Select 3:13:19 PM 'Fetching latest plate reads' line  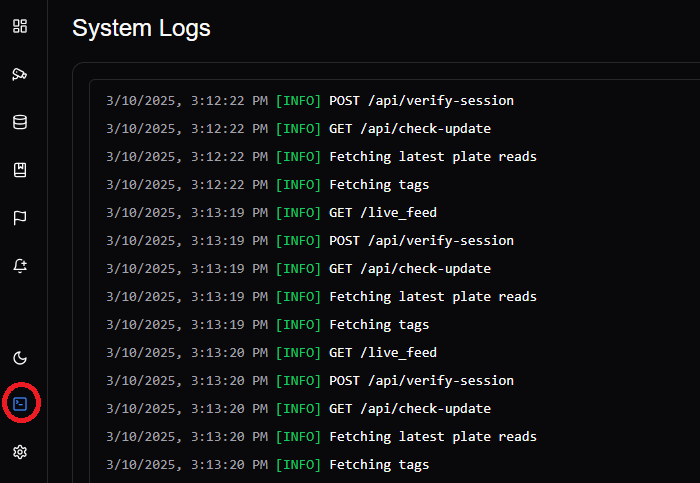pos(321,297)
